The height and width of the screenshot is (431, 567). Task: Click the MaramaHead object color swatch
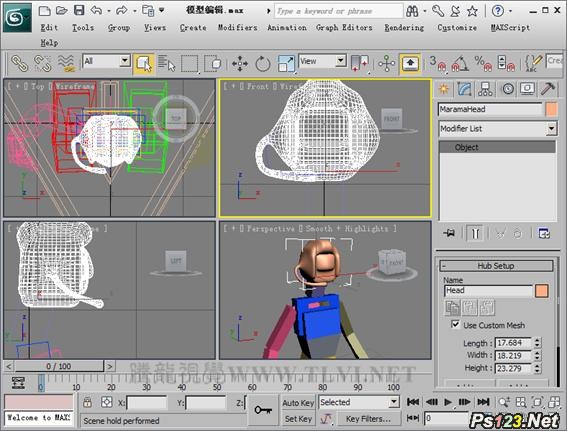click(551, 109)
